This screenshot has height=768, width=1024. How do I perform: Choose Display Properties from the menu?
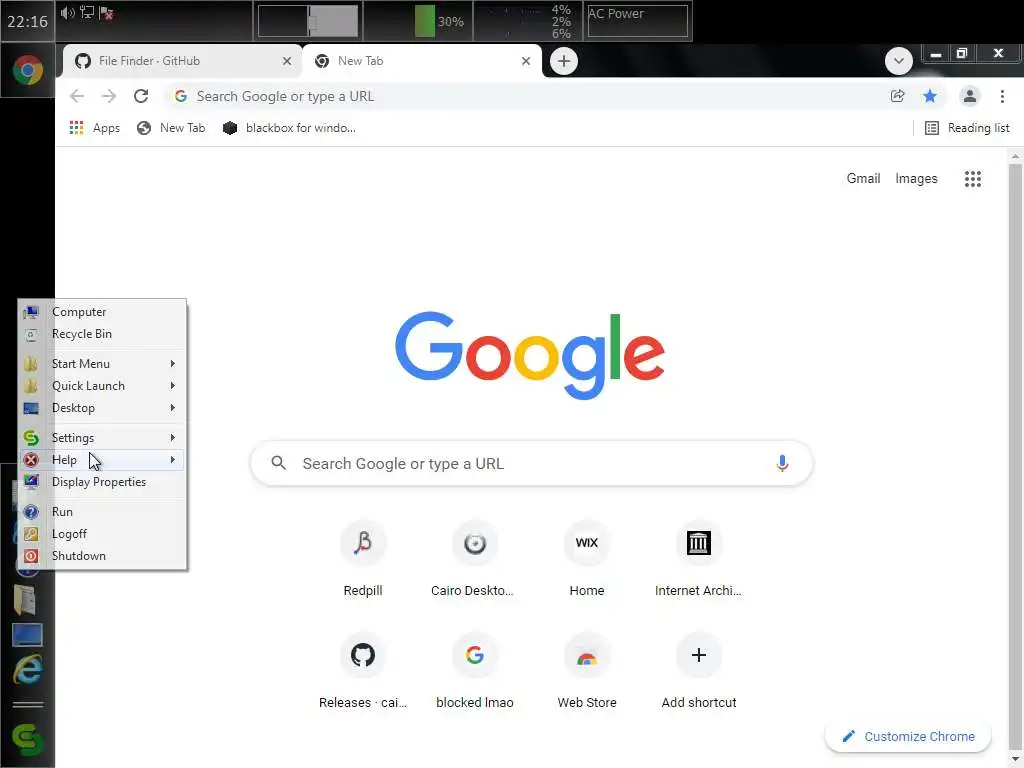pos(102,482)
